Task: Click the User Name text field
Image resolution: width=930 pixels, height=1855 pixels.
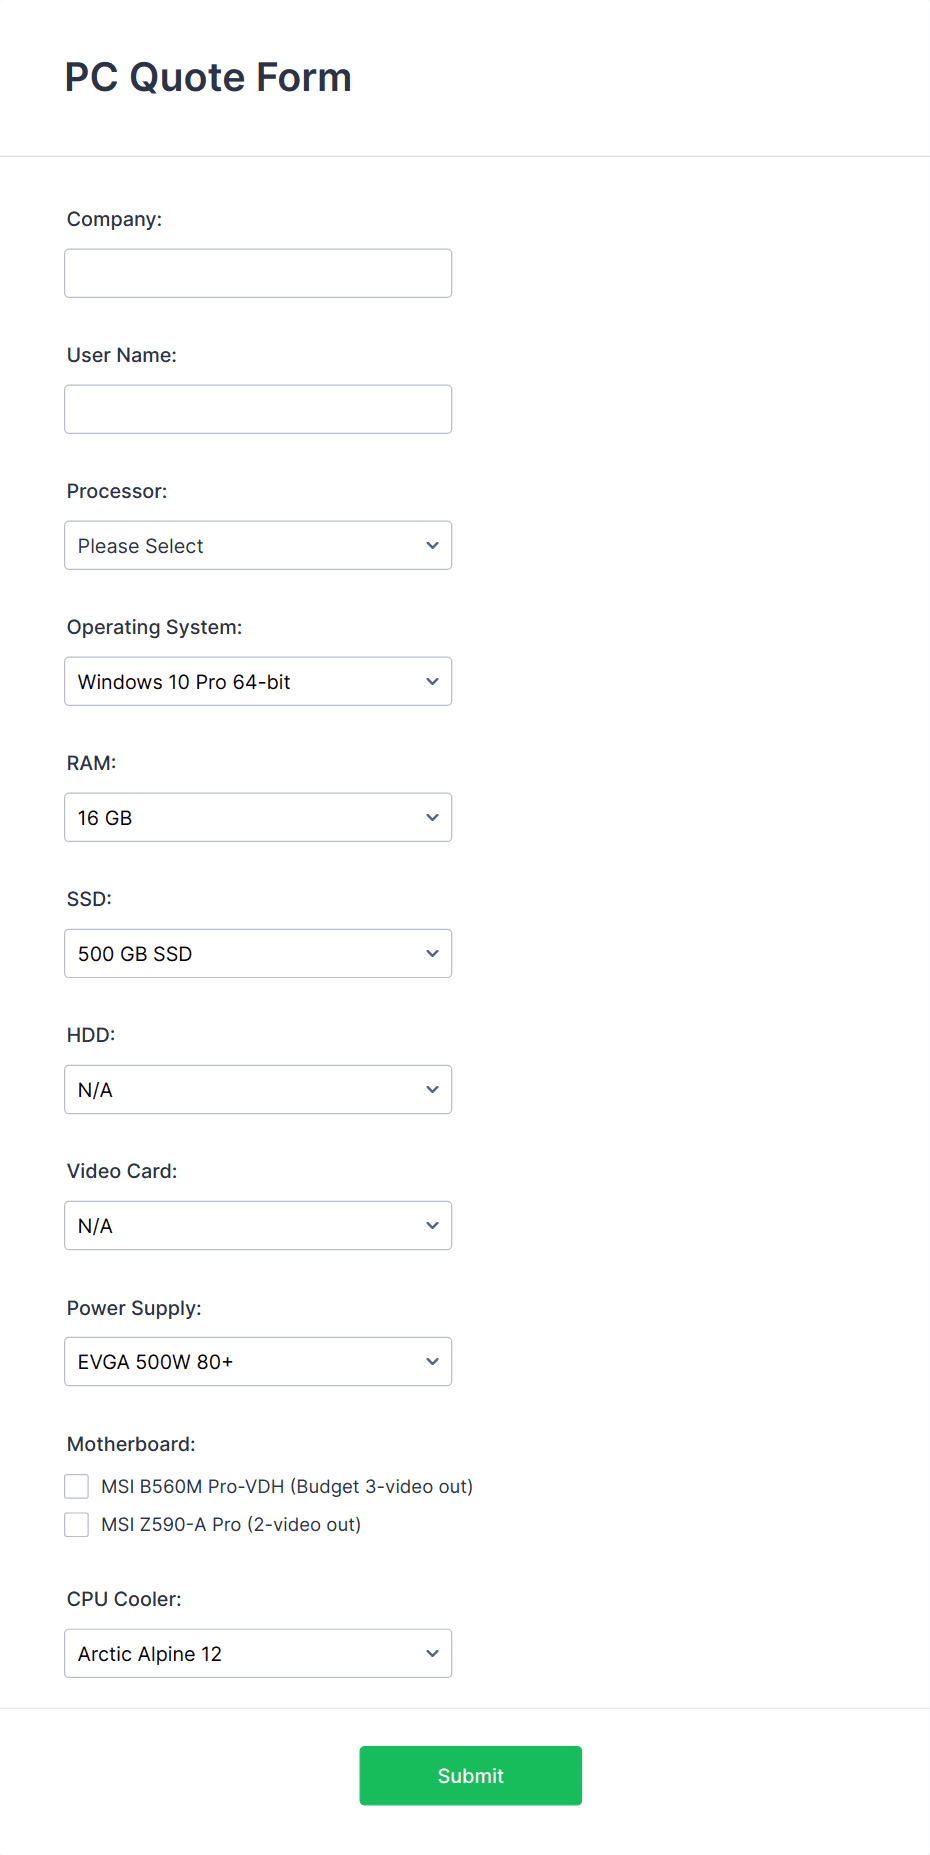Action: point(258,408)
